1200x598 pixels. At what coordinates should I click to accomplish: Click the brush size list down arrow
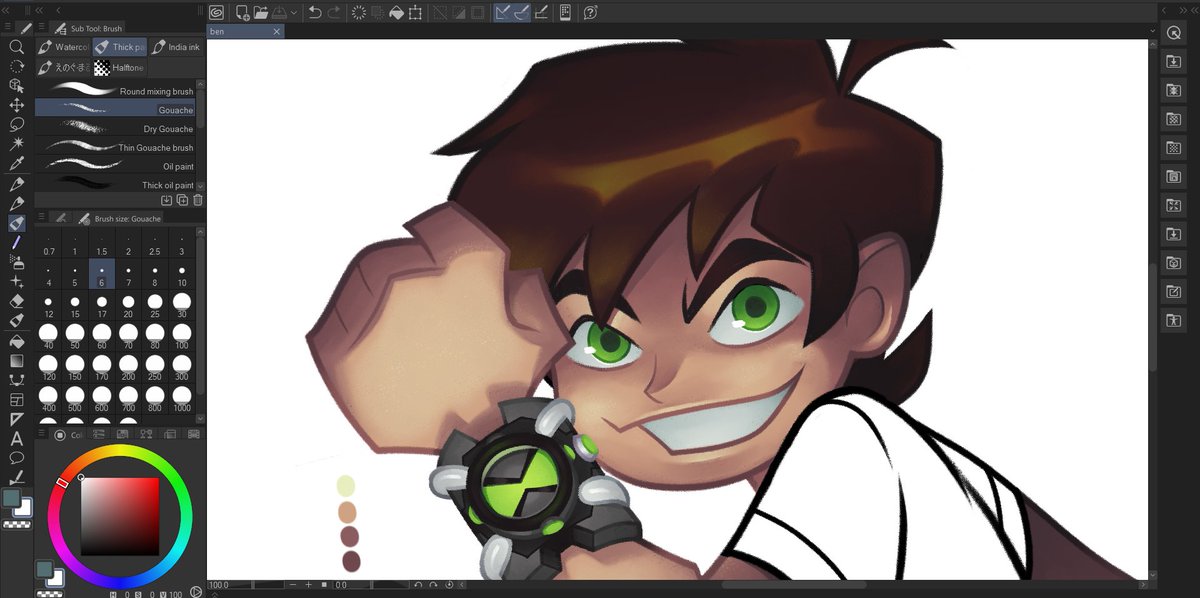(x=201, y=417)
